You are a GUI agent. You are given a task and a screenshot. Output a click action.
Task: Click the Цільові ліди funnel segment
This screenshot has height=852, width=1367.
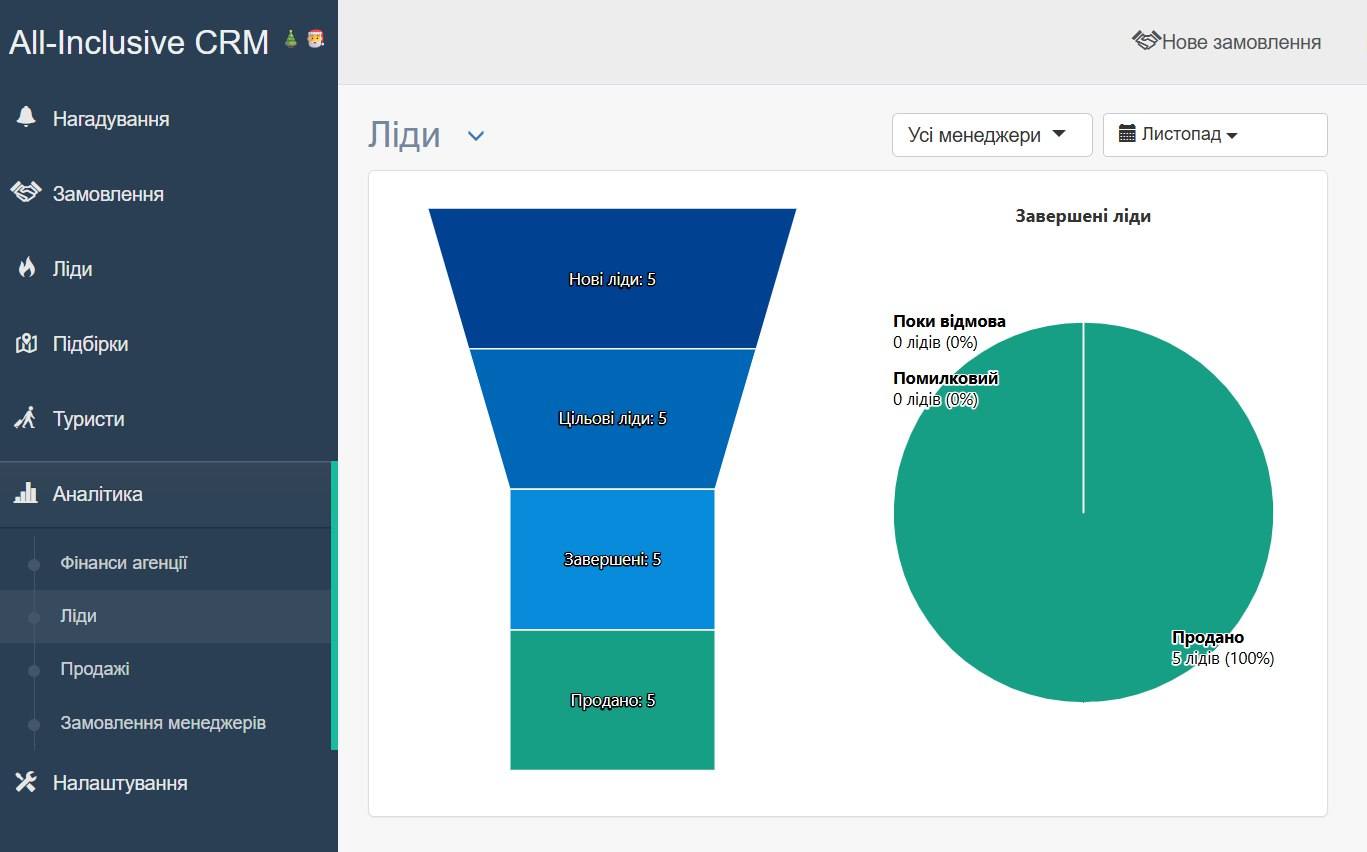coord(612,418)
